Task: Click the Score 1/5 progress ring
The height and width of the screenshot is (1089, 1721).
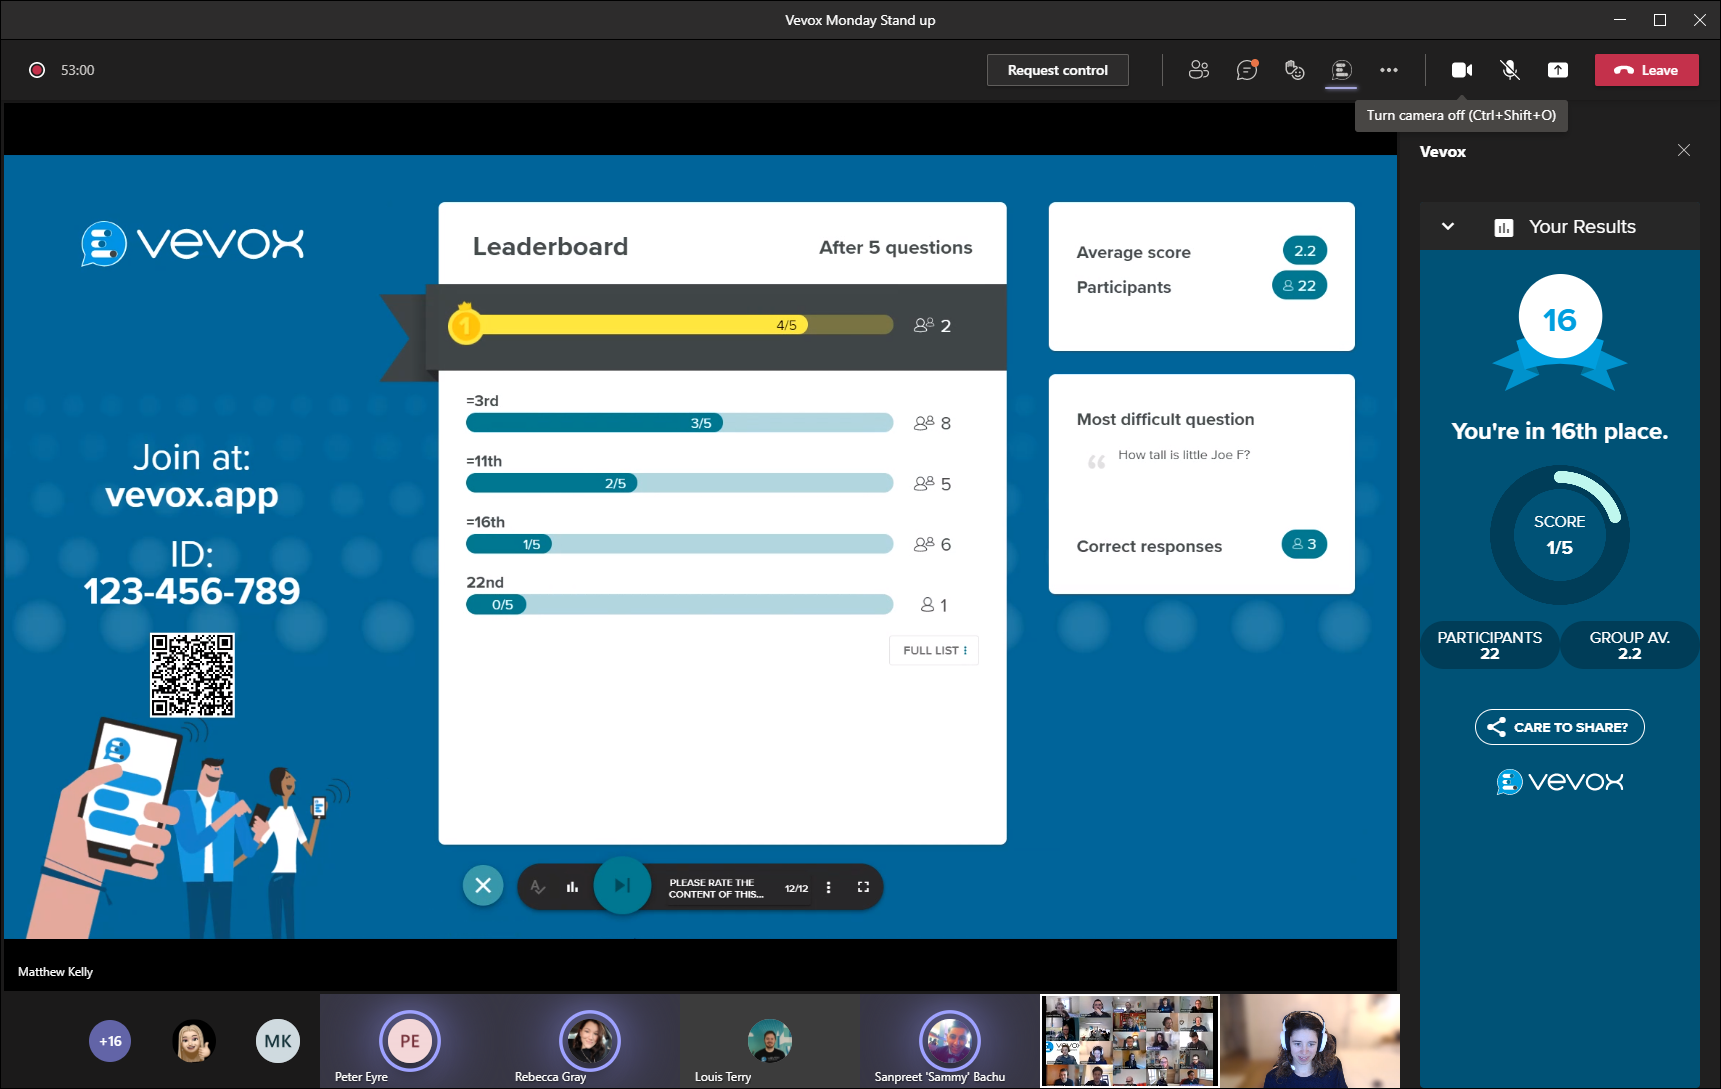Action: [1559, 535]
